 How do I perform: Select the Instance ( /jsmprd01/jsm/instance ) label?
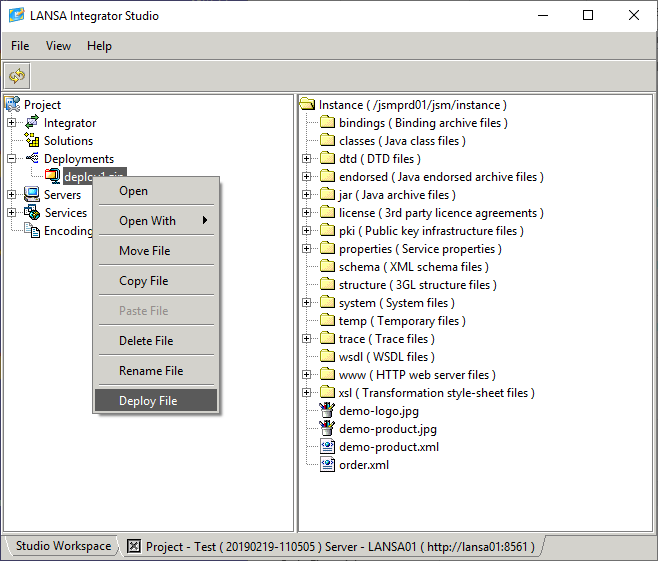(x=413, y=104)
